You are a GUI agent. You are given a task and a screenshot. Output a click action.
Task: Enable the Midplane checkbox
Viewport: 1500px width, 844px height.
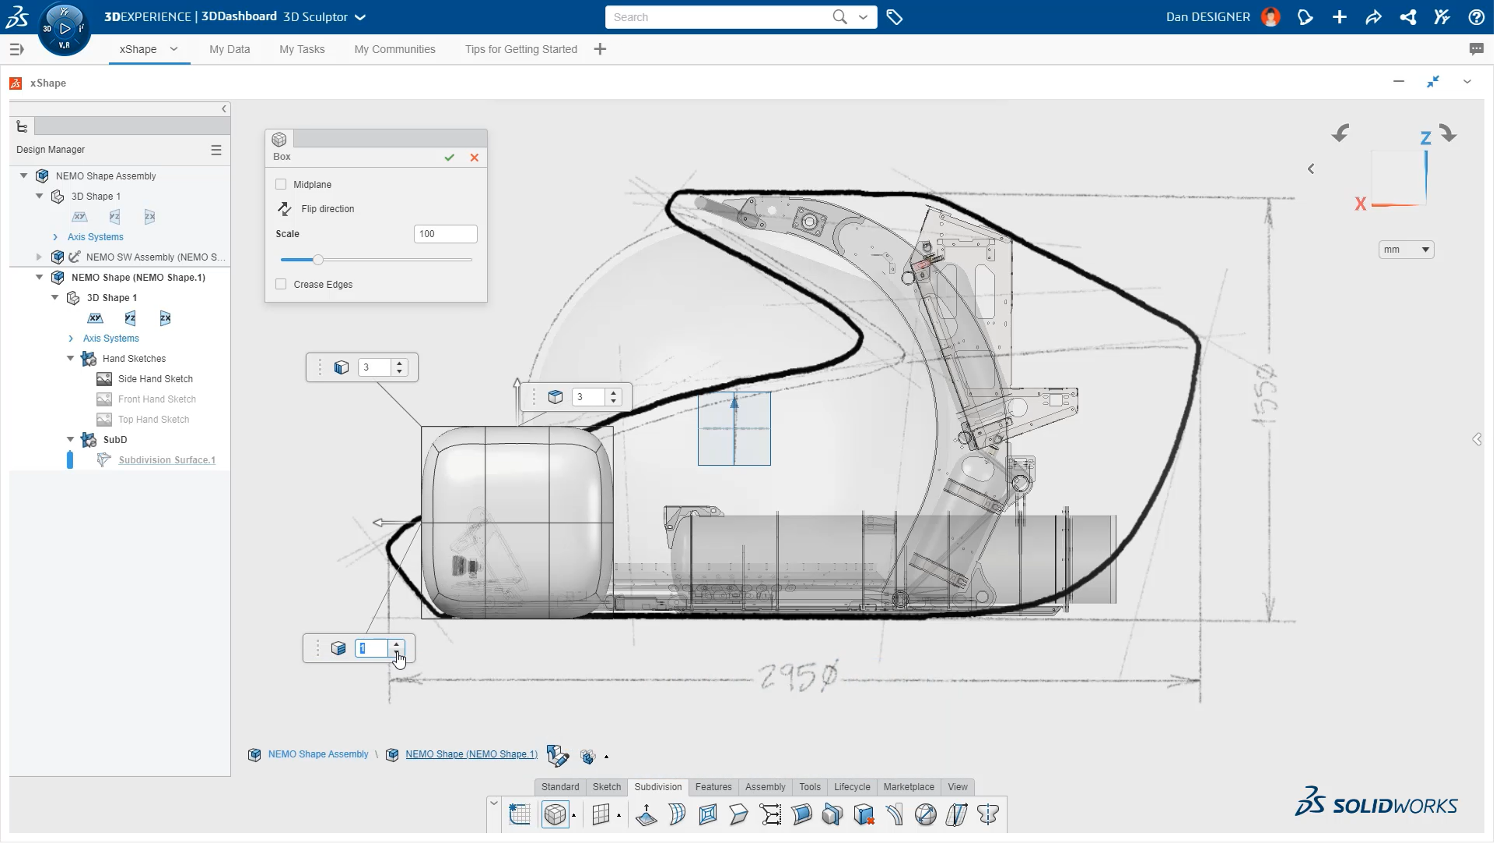(x=281, y=185)
